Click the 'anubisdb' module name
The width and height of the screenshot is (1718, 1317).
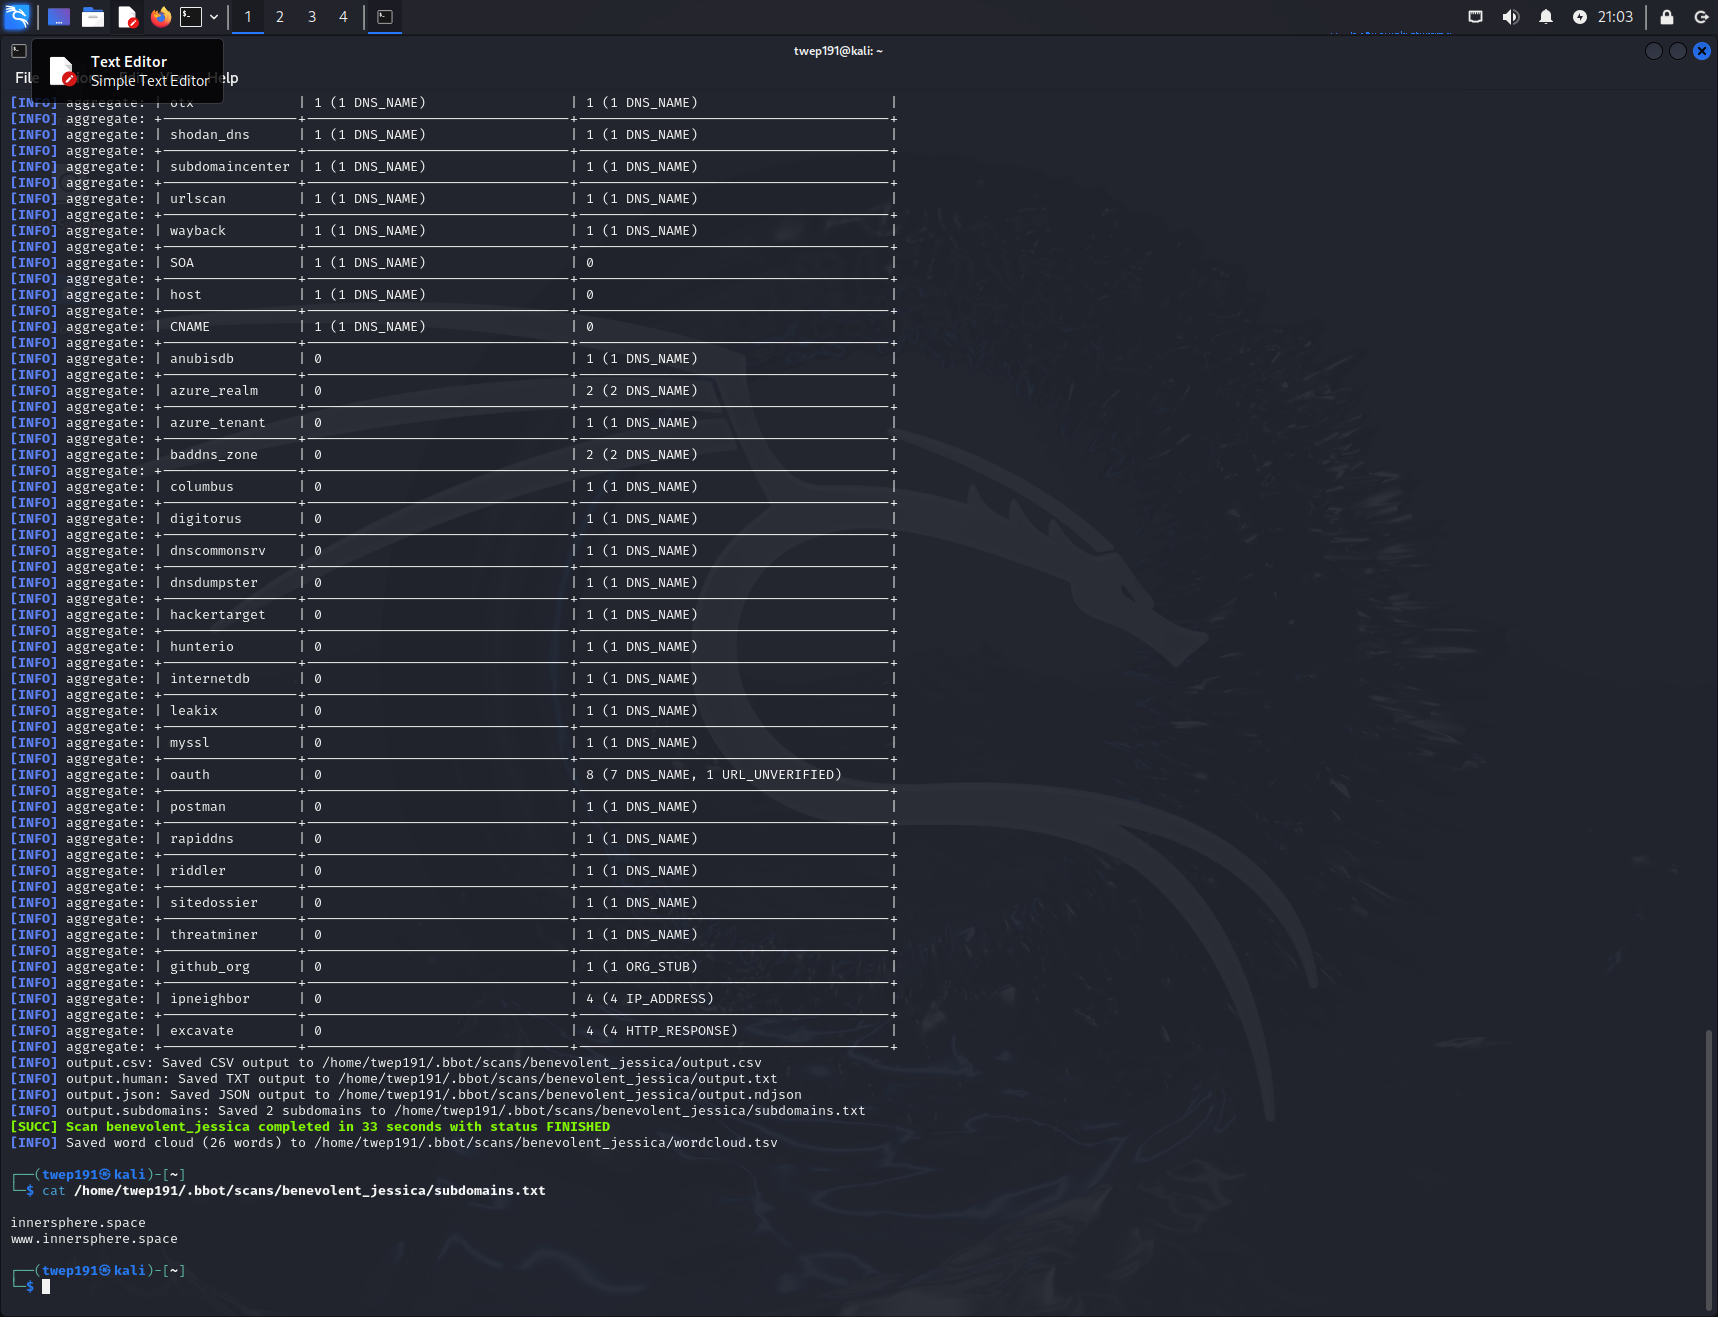[202, 359]
